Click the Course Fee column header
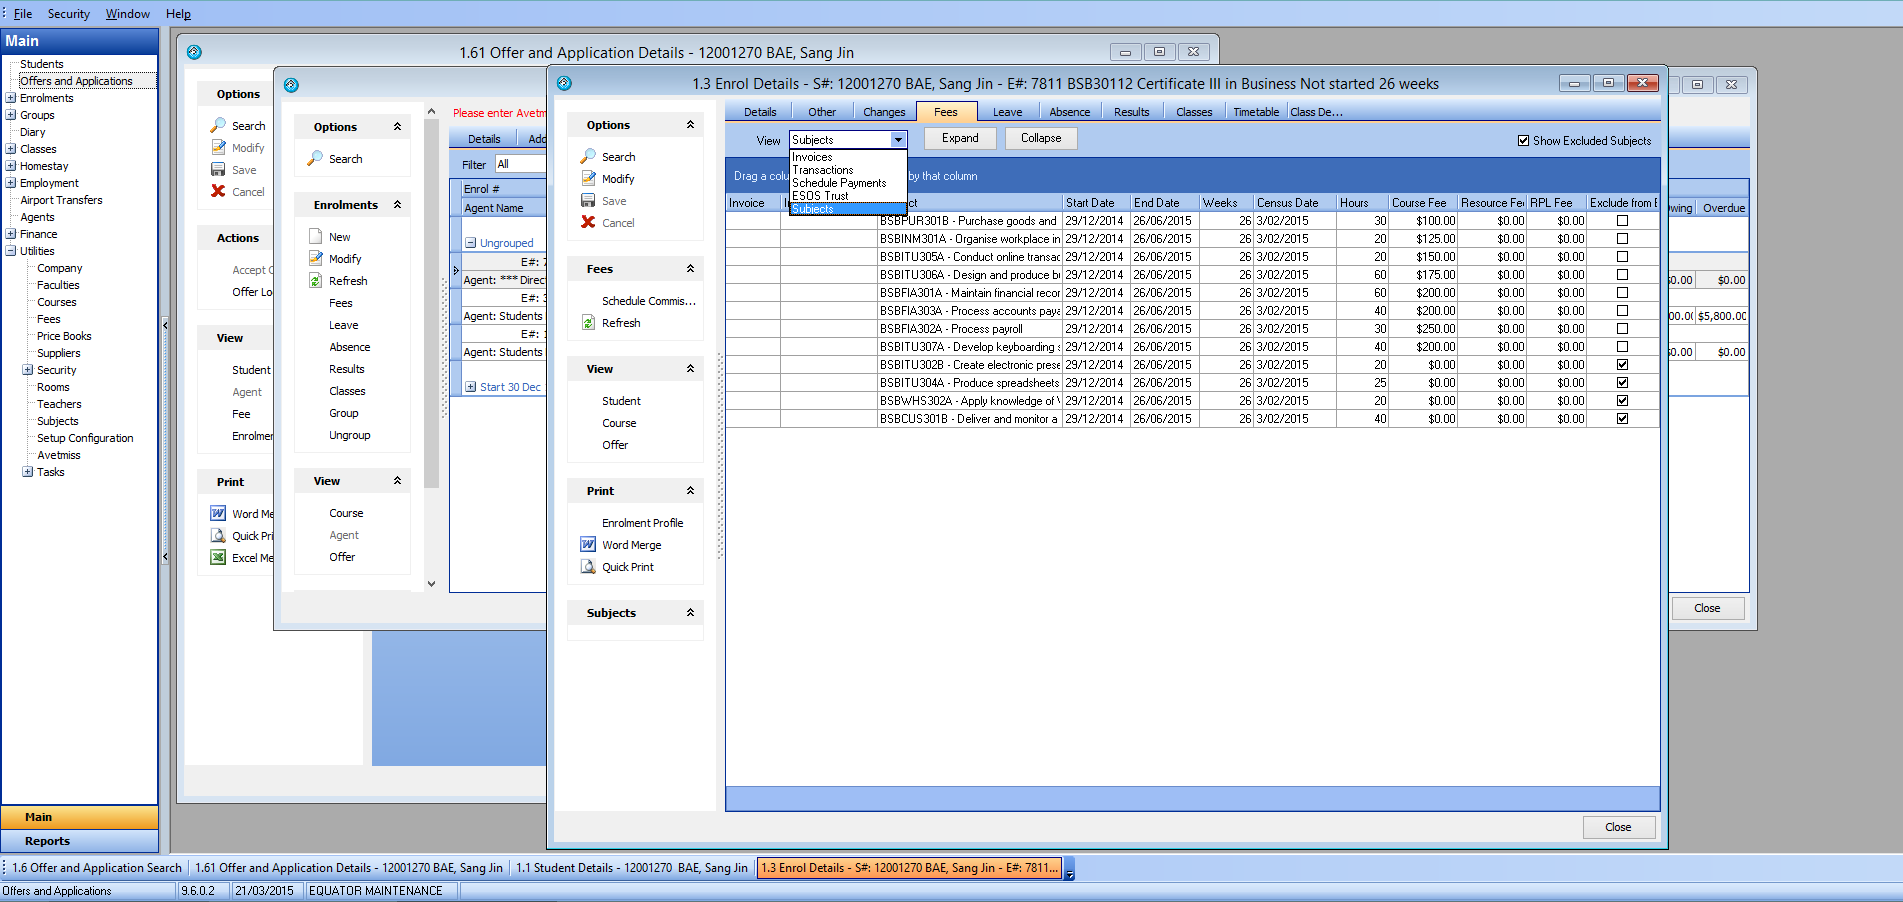This screenshot has width=1903, height=902. [1418, 203]
